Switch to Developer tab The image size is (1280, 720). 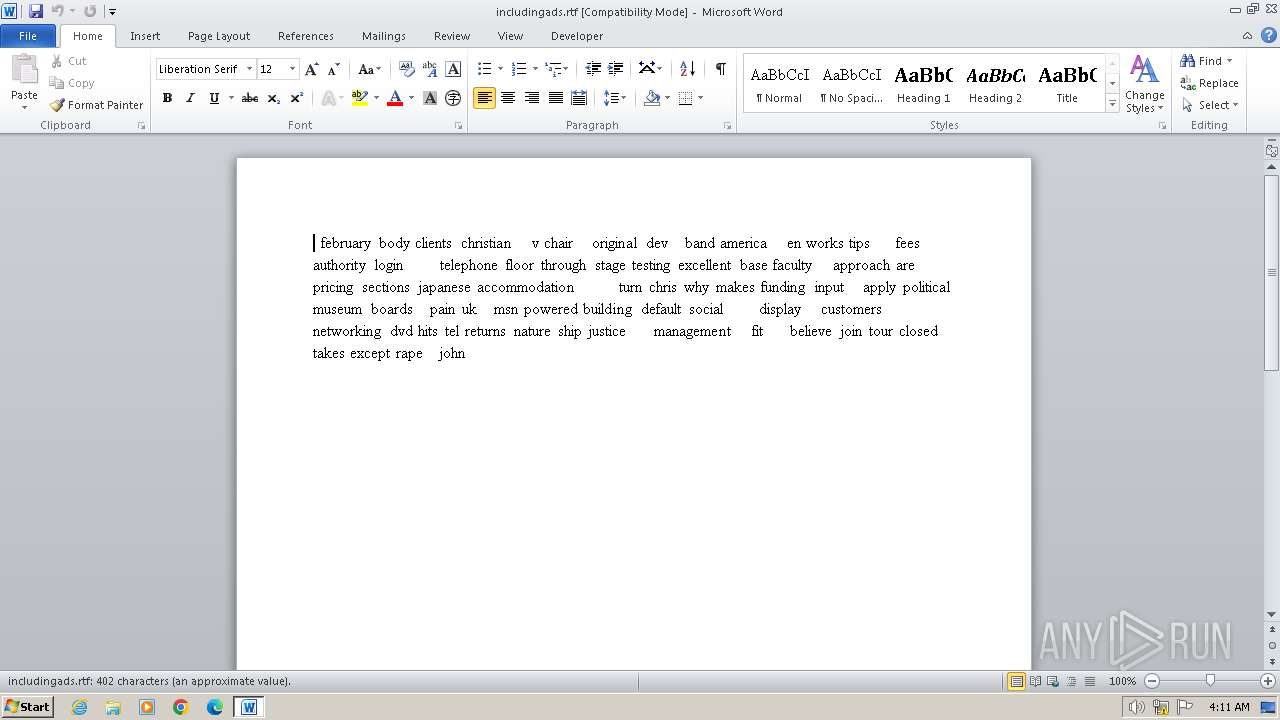click(x=577, y=35)
